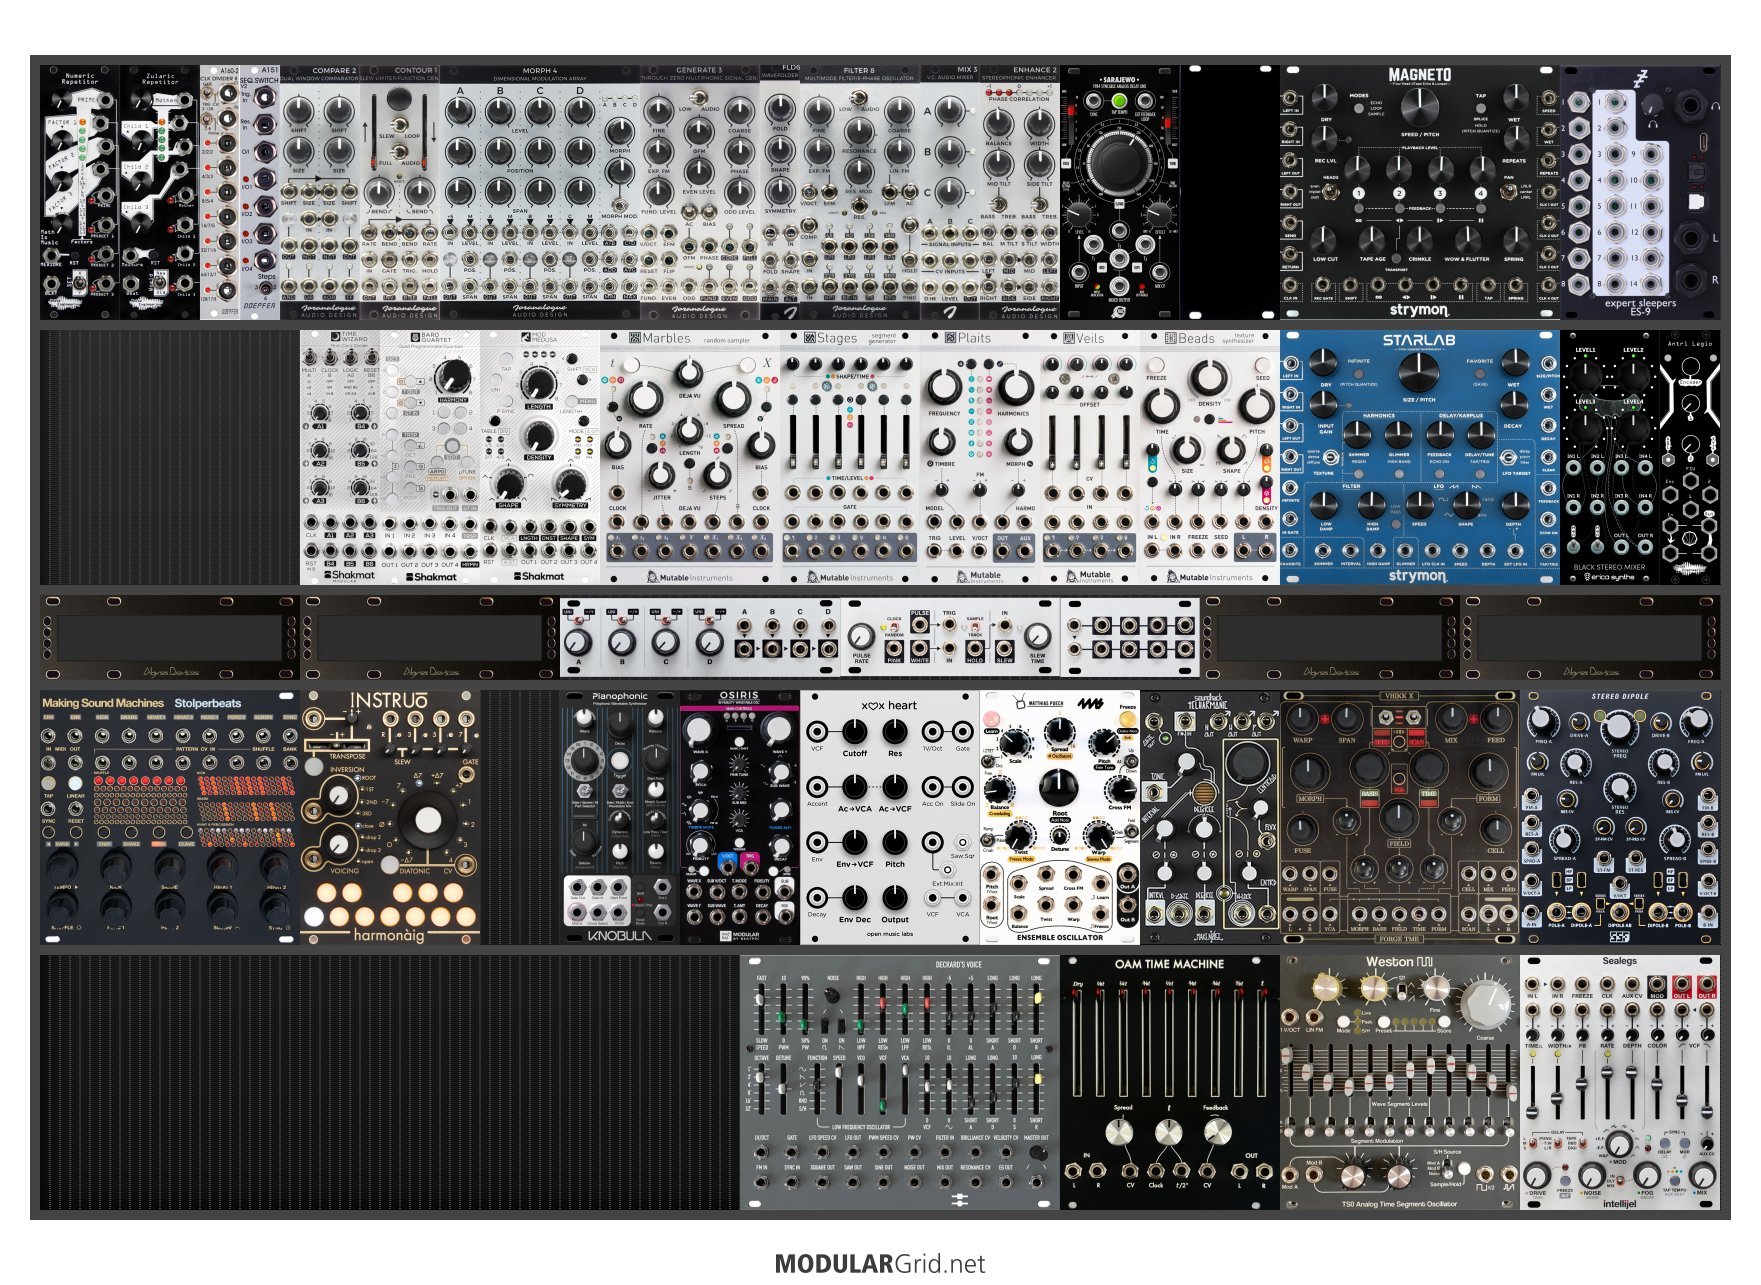The height and width of the screenshot is (1285, 1761).
Task: Click the Morph 4 MORPH knob
Action: coord(620,130)
